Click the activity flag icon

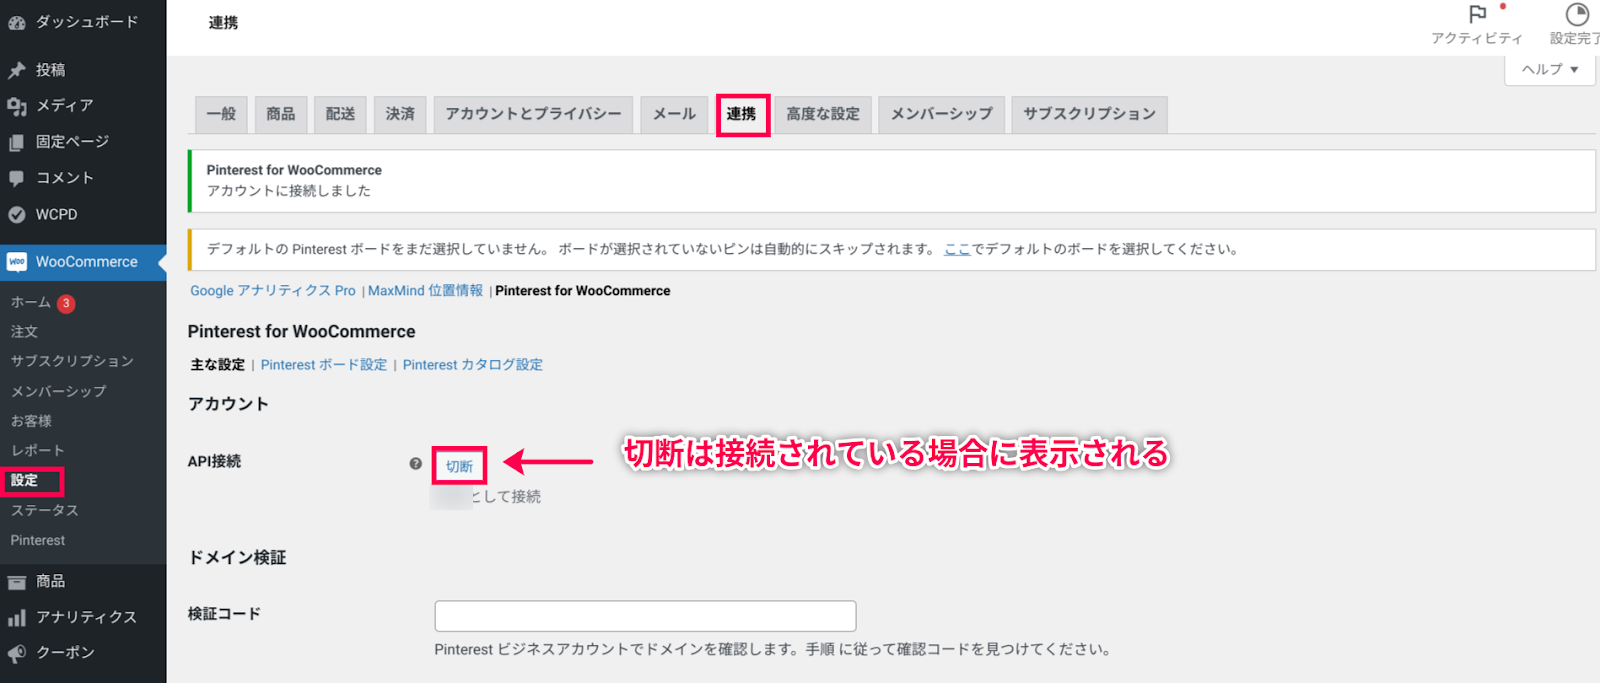click(1477, 14)
